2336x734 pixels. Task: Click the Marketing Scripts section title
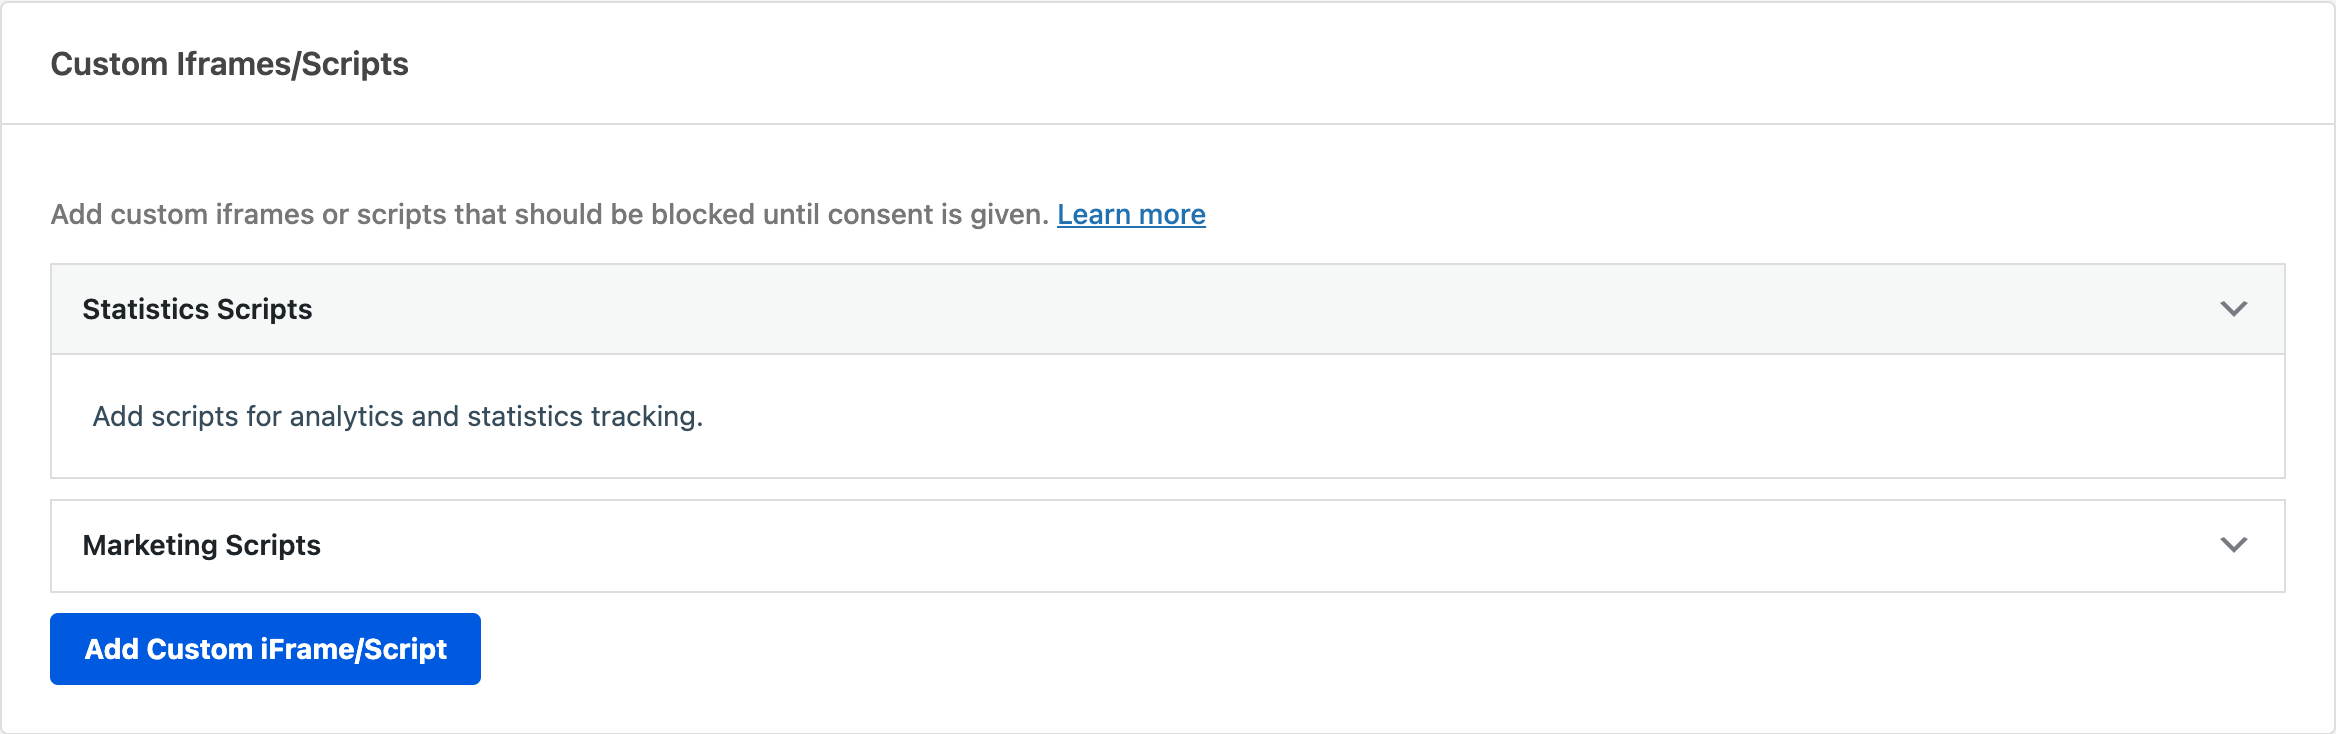(x=202, y=545)
